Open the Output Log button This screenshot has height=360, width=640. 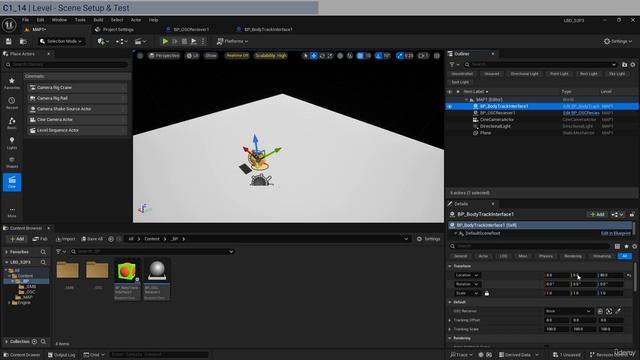coord(61,355)
